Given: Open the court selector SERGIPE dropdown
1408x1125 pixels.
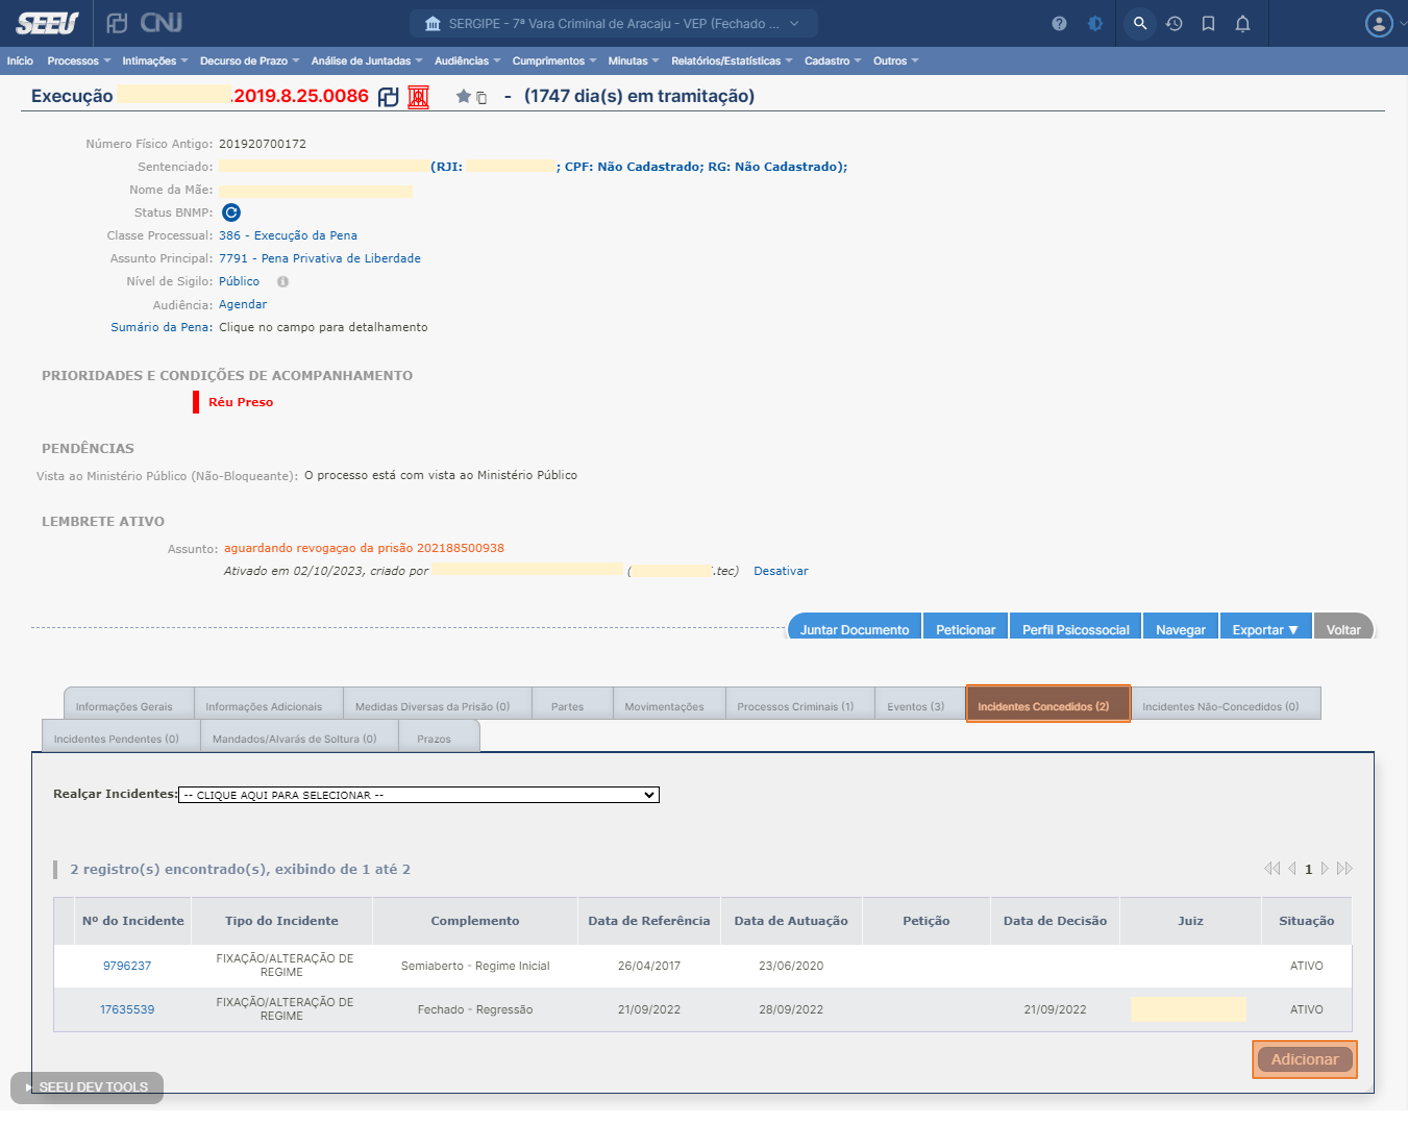Looking at the screenshot, I should point(613,23).
